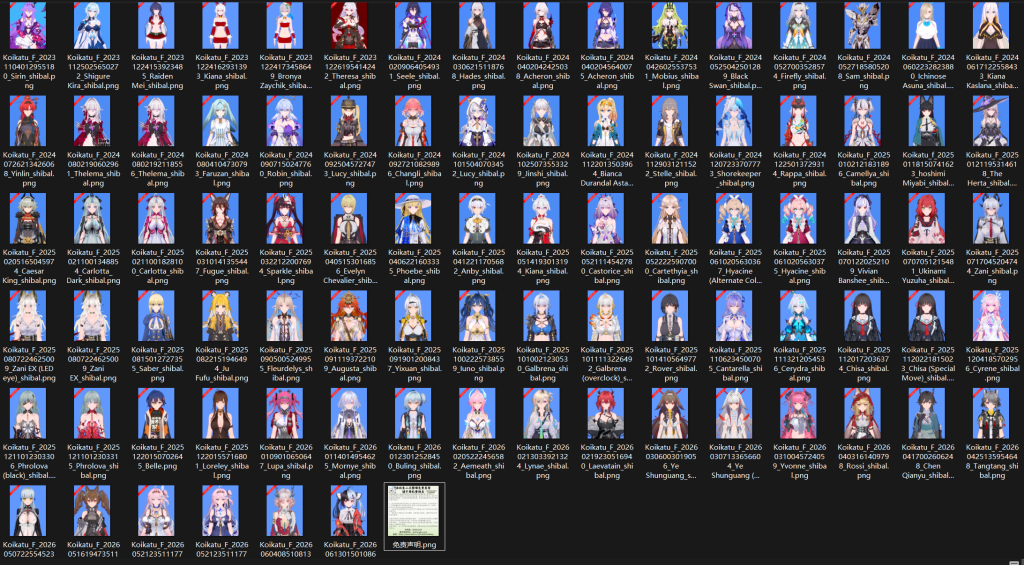Select the Saber_shibal.png file icon
Viewport: 1024px width, 565px height.
click(x=157, y=315)
